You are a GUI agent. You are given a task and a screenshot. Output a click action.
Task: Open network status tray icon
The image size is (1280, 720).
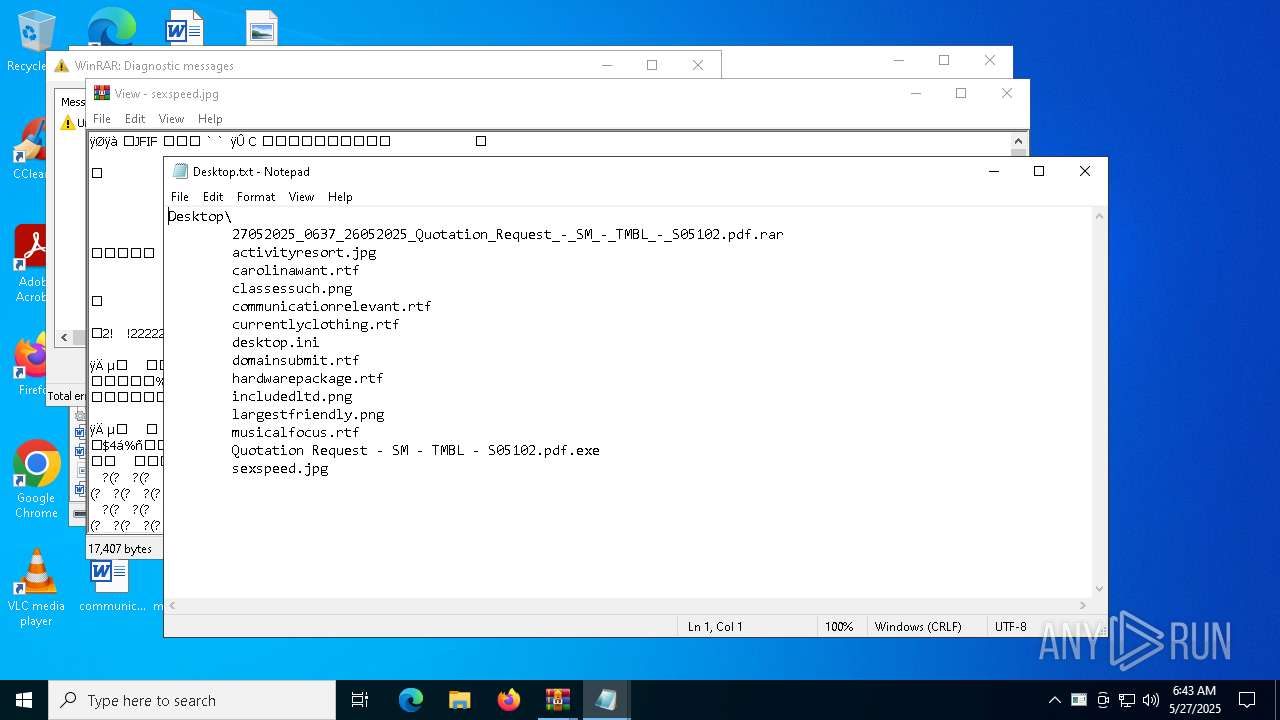[1127, 700]
